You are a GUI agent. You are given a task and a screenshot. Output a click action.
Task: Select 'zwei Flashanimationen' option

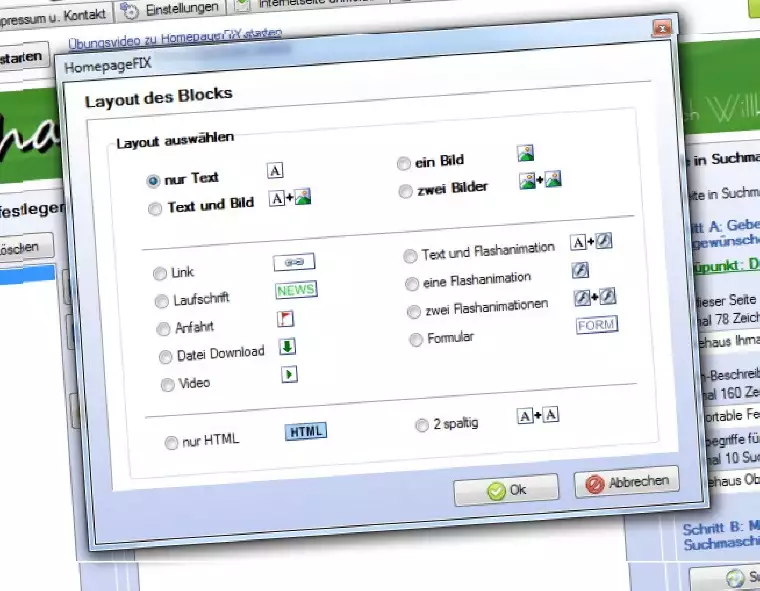(414, 312)
